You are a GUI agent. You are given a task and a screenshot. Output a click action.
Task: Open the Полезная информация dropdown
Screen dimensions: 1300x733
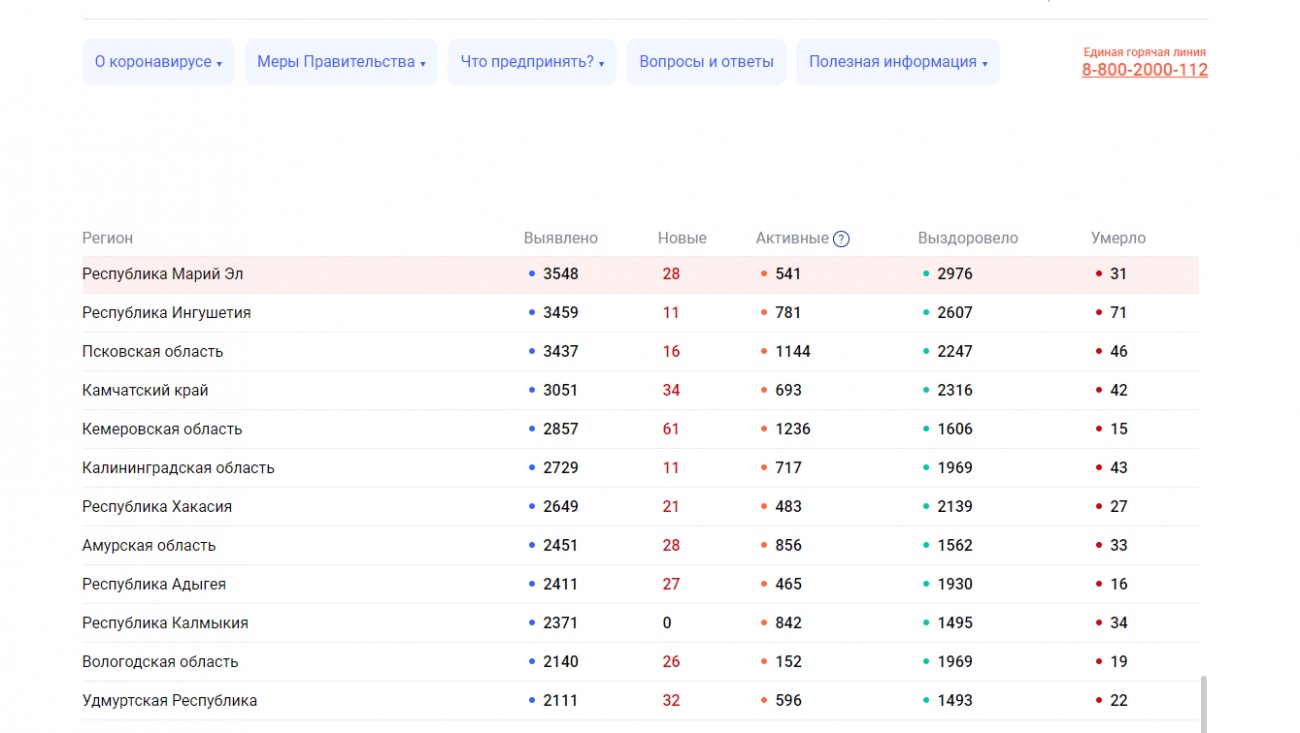(x=897, y=62)
